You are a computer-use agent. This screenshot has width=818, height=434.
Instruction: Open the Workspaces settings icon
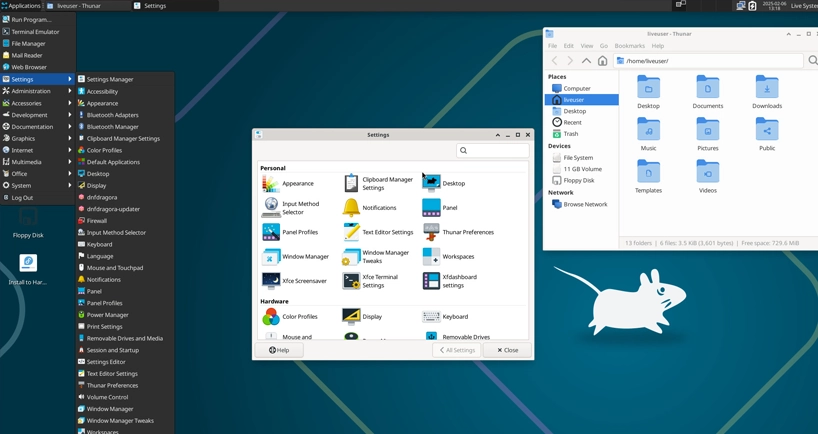[431, 257]
